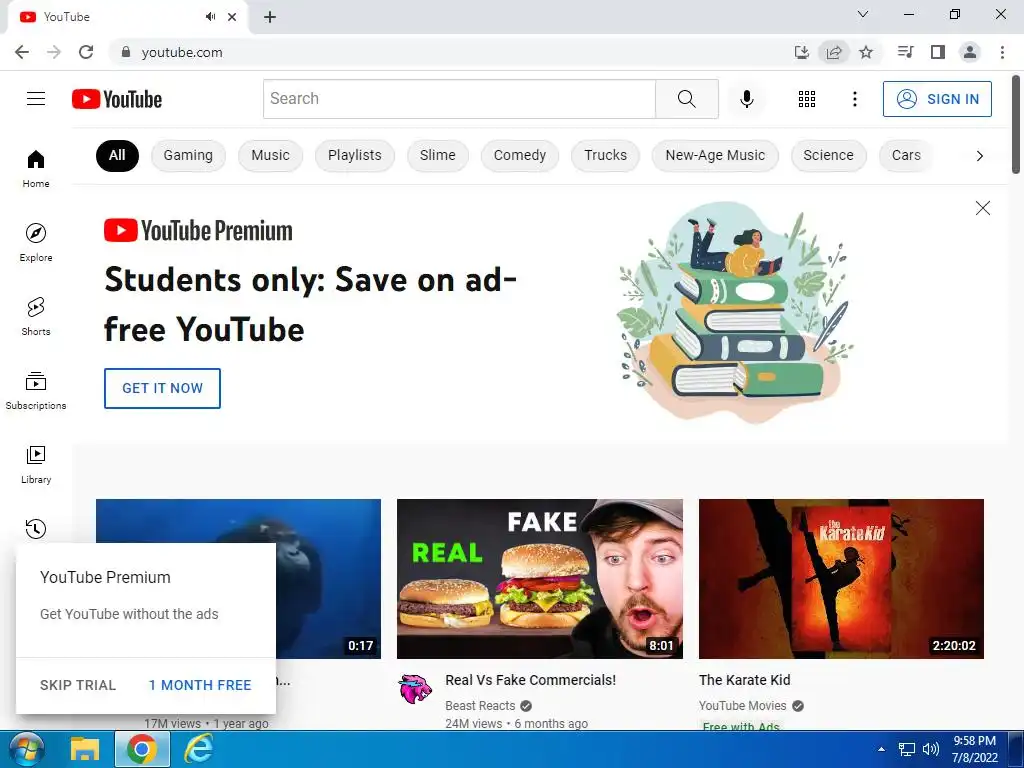Focus the YouTube search field
The image size is (1024, 768).
click(x=459, y=99)
